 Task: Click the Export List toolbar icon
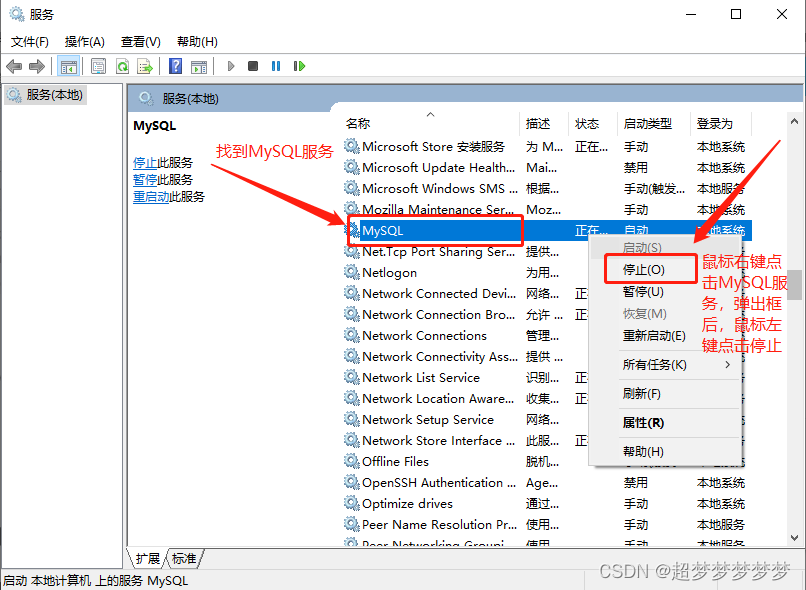(x=145, y=66)
